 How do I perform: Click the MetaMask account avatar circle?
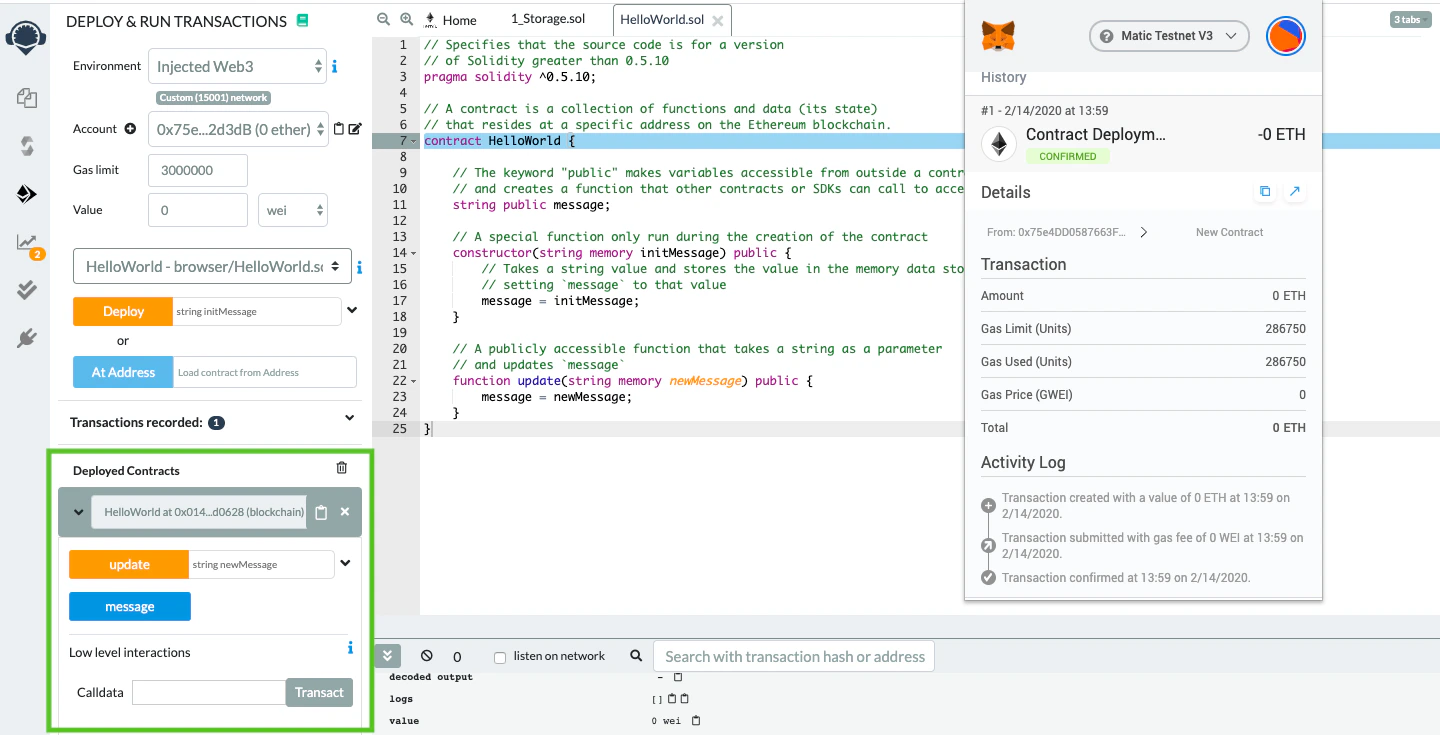(1285, 36)
